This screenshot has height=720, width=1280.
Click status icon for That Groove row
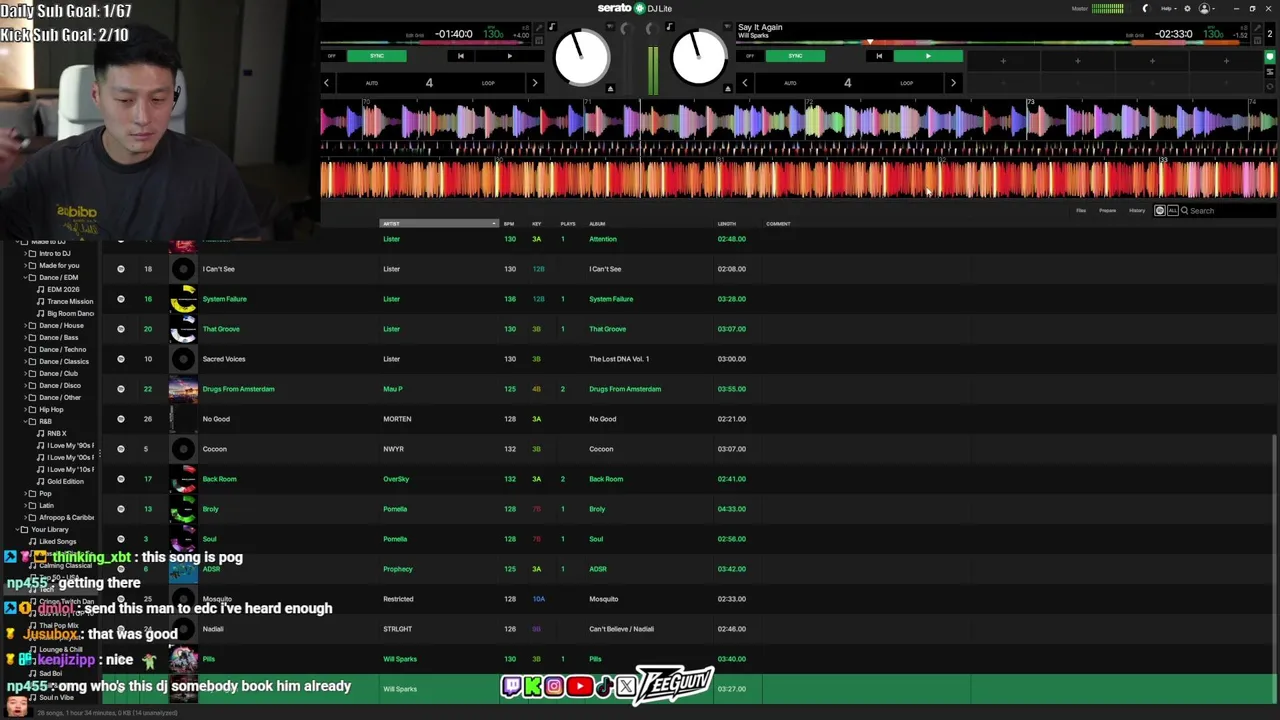click(x=121, y=329)
